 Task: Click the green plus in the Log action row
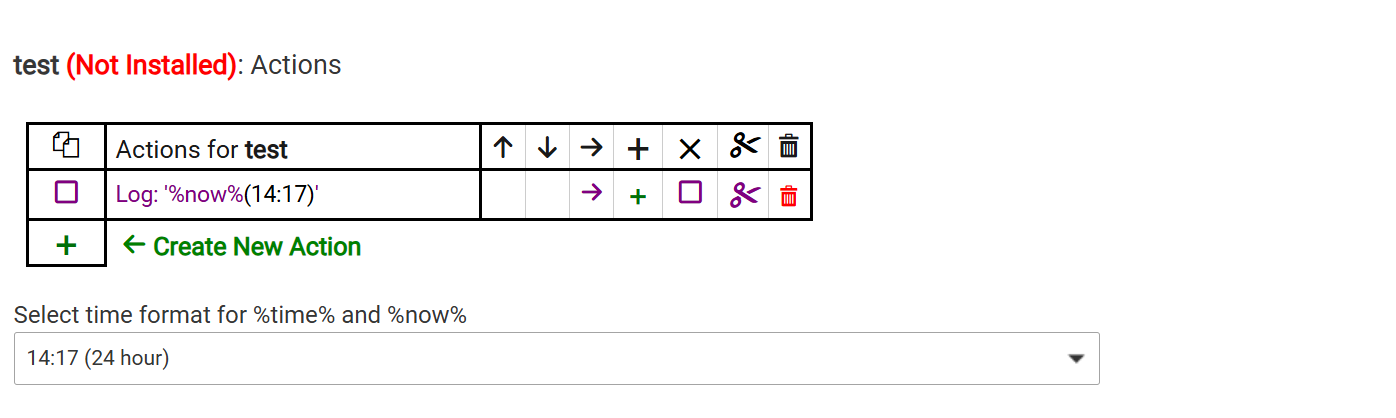(638, 196)
